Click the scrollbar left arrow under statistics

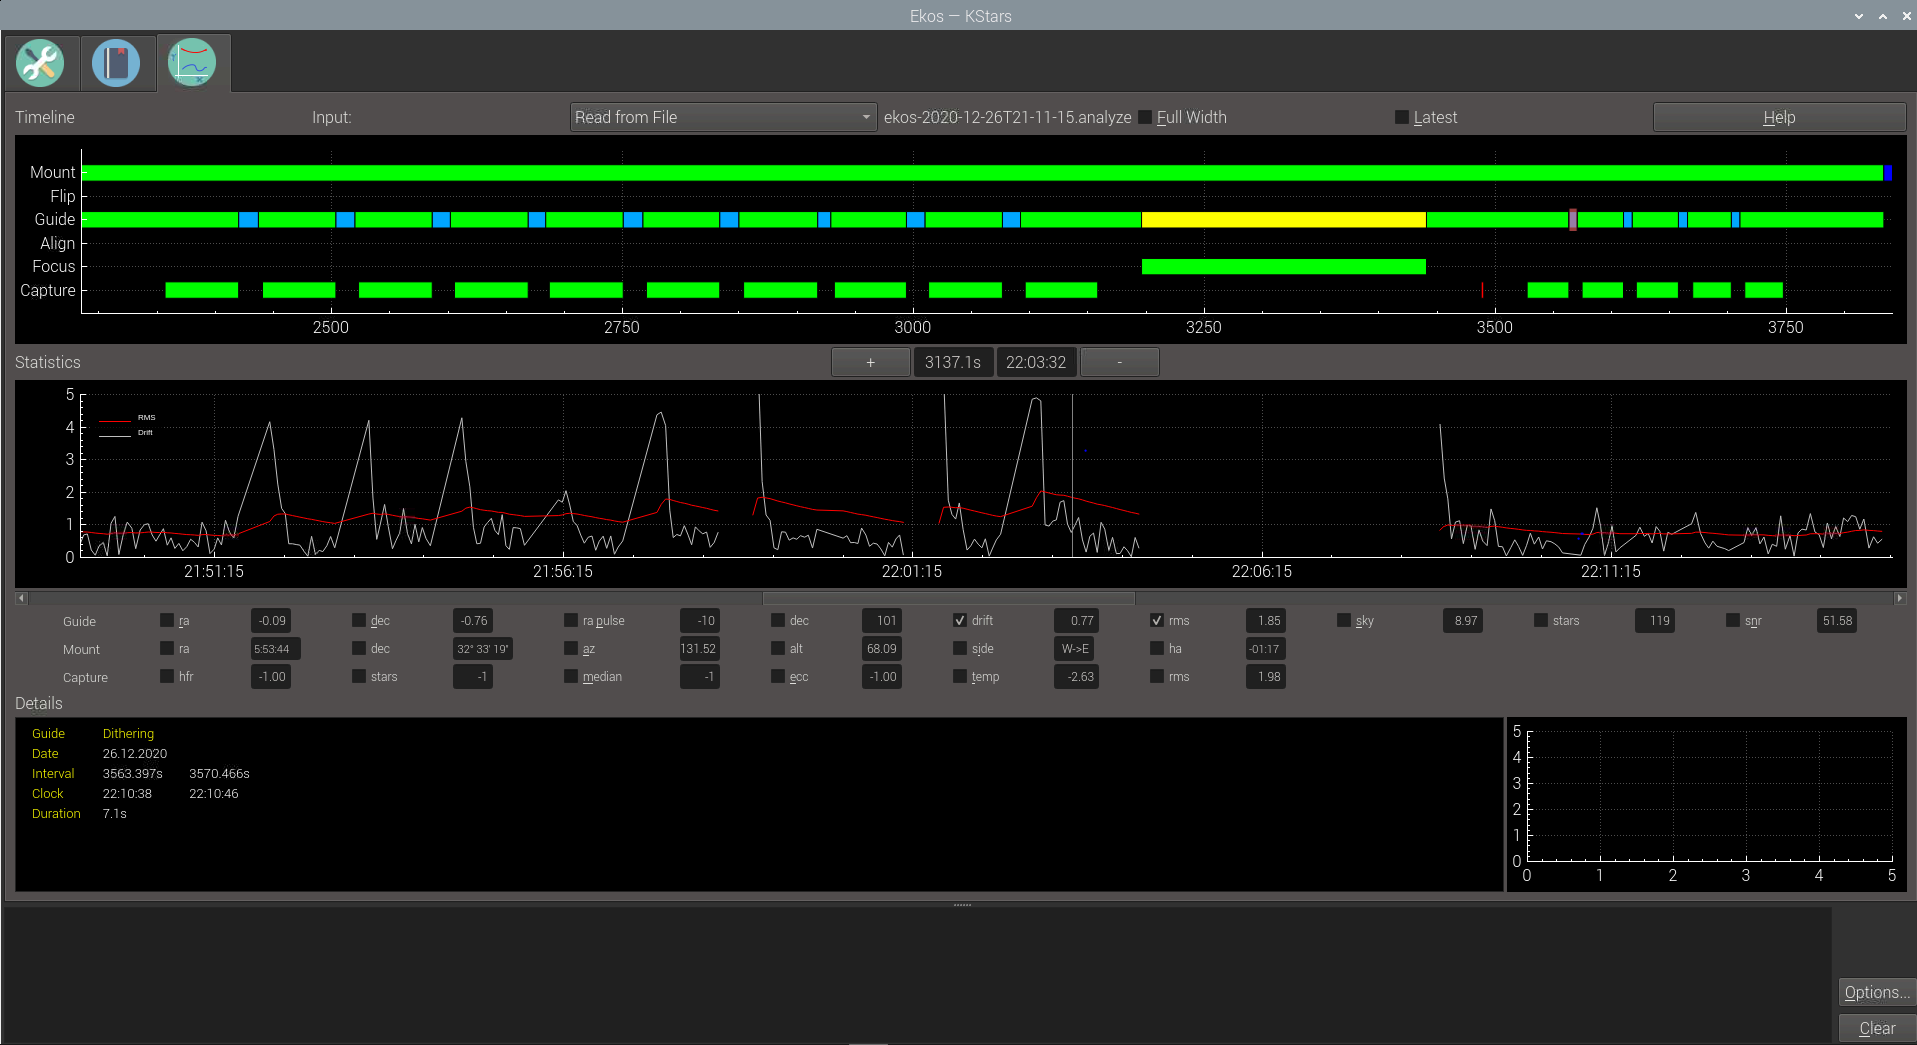(21, 598)
